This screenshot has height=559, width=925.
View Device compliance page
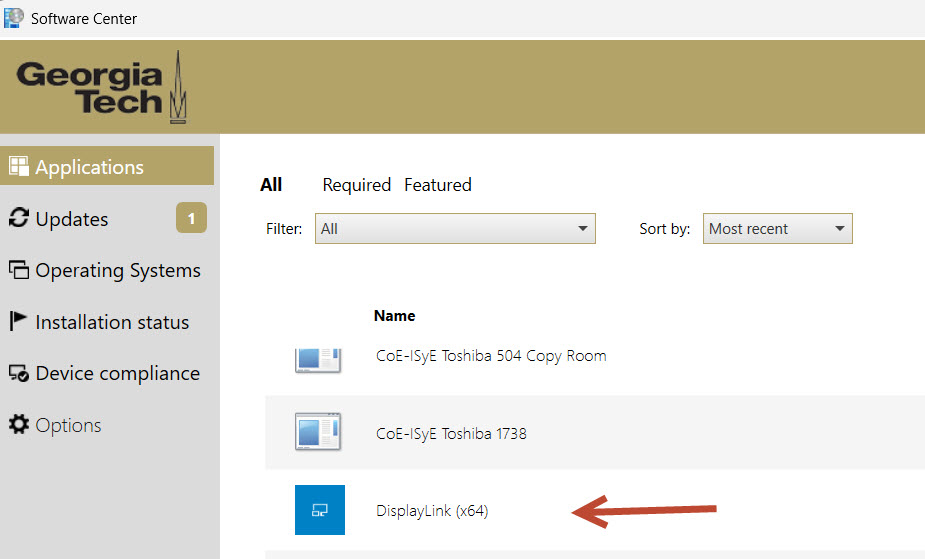click(x=117, y=373)
